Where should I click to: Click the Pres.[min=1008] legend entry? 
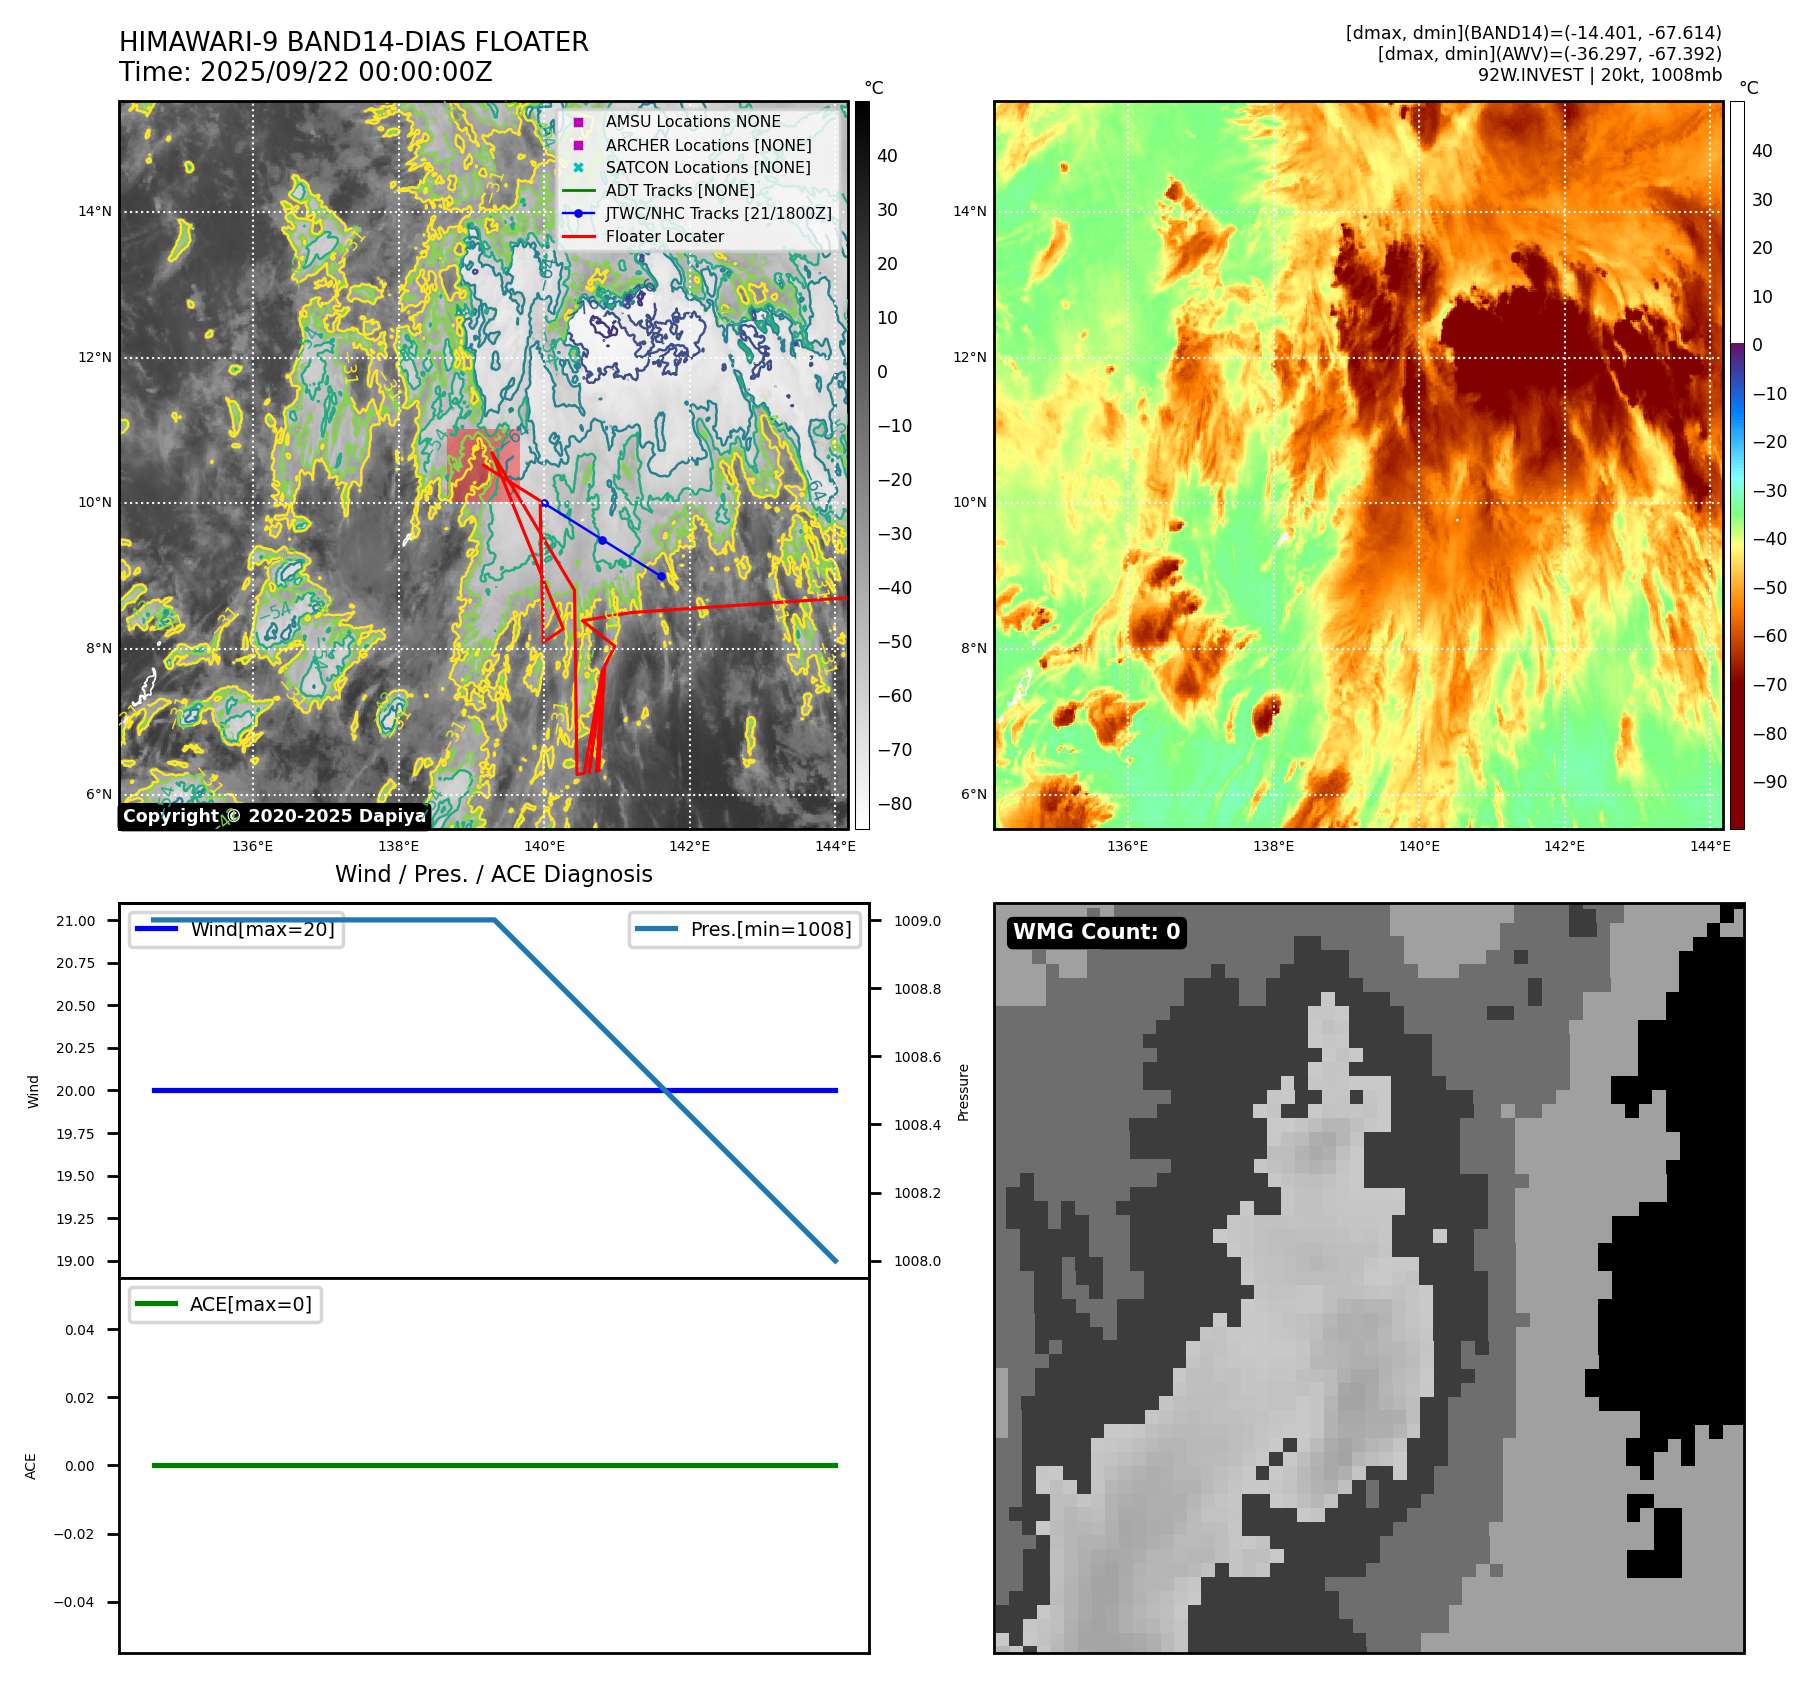pos(745,929)
